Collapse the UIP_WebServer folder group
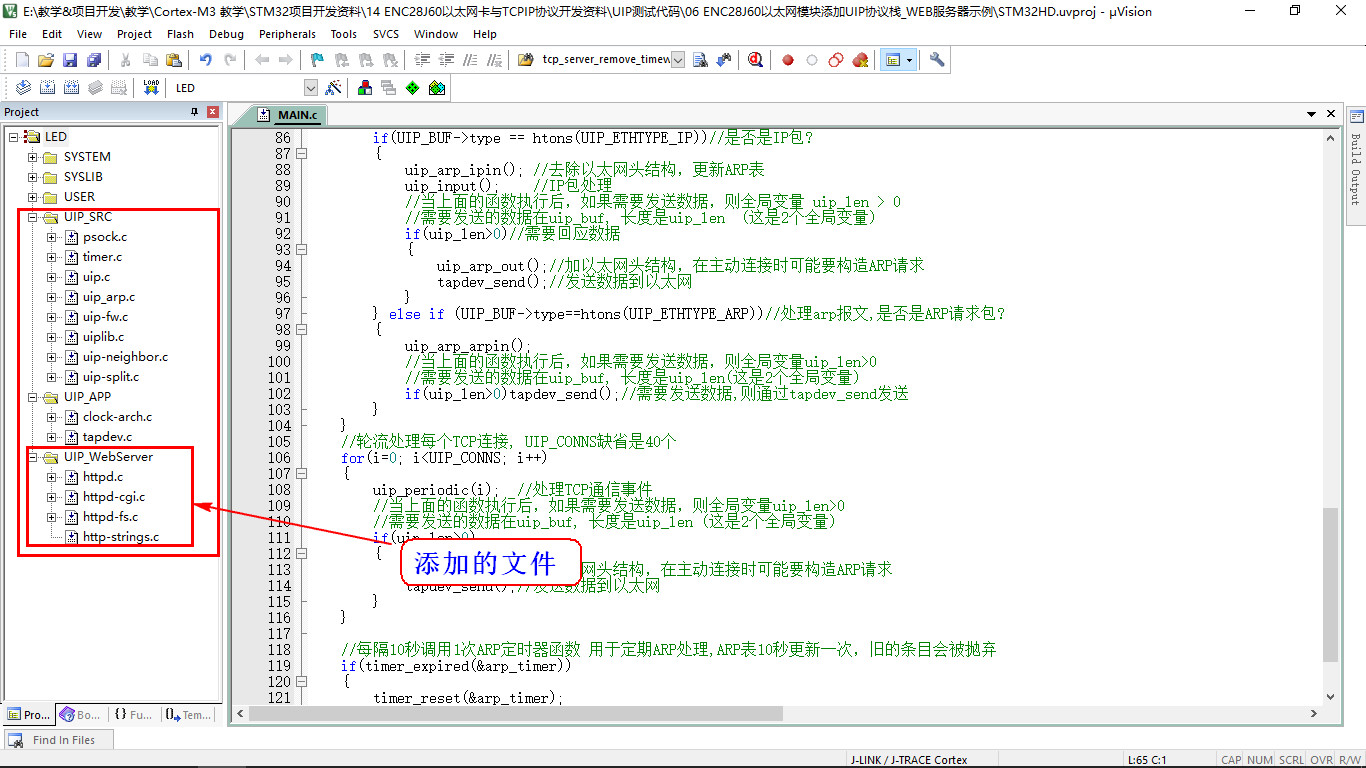Image resolution: width=1366 pixels, height=768 pixels. tap(32, 457)
